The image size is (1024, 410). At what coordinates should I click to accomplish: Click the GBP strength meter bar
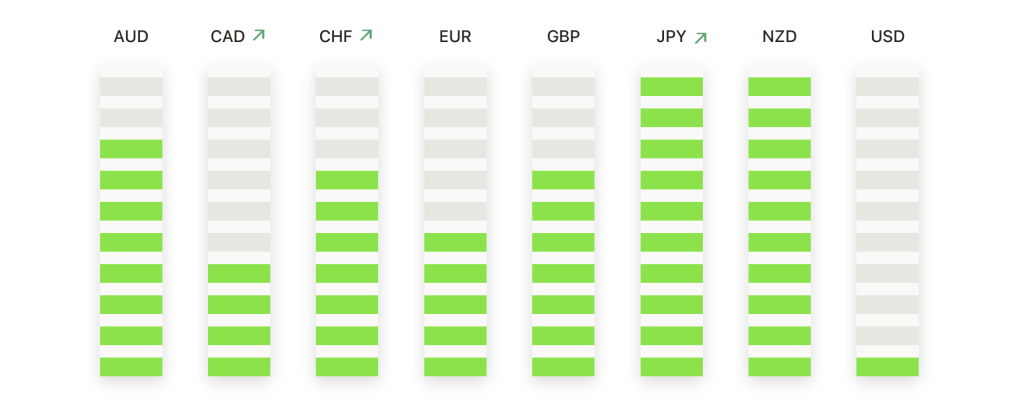click(x=563, y=226)
